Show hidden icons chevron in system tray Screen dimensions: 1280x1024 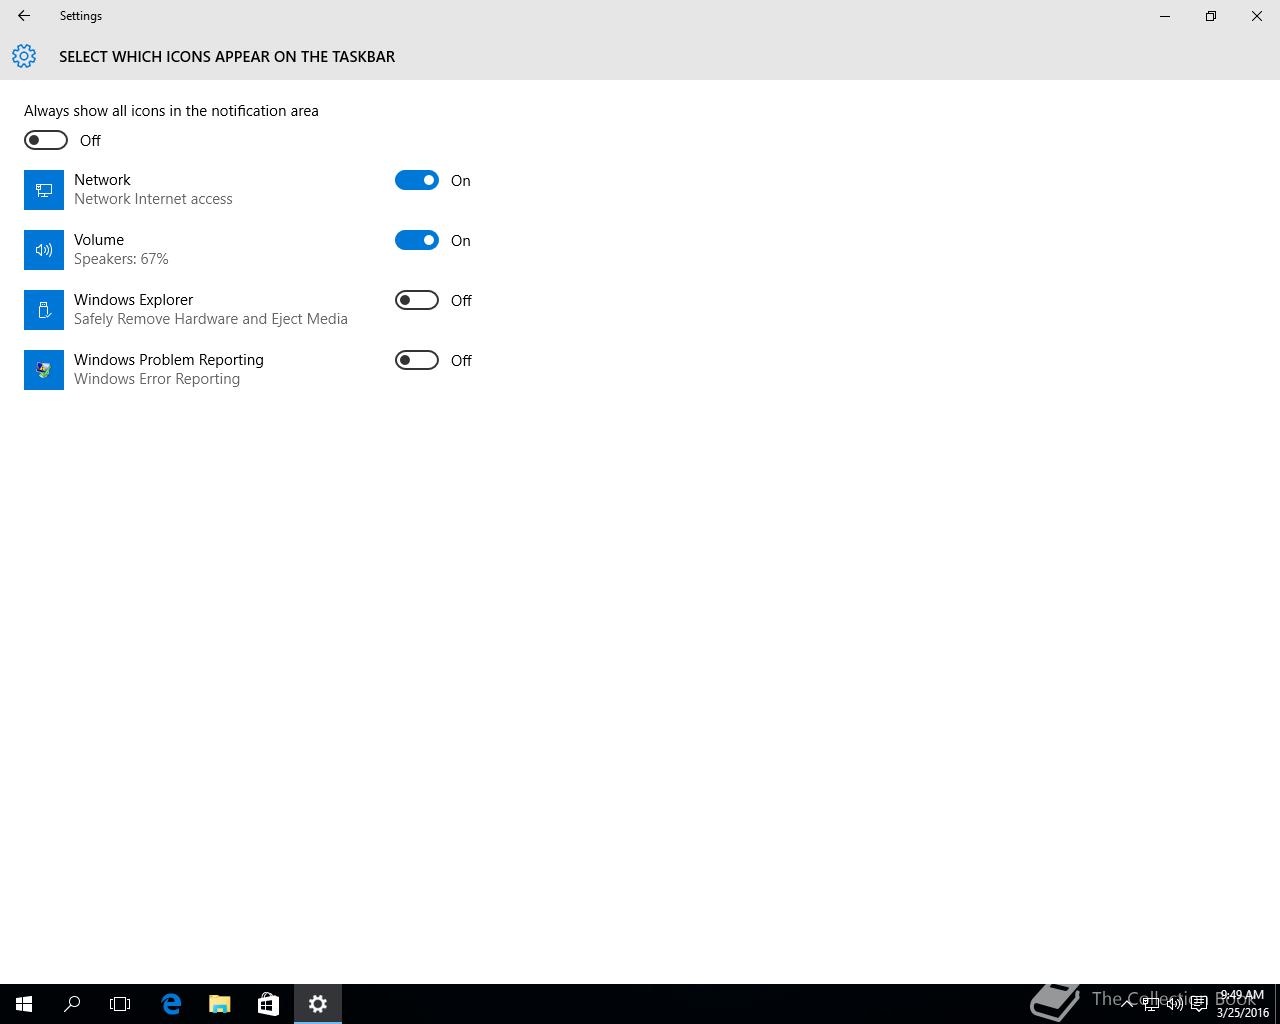tap(1127, 1004)
